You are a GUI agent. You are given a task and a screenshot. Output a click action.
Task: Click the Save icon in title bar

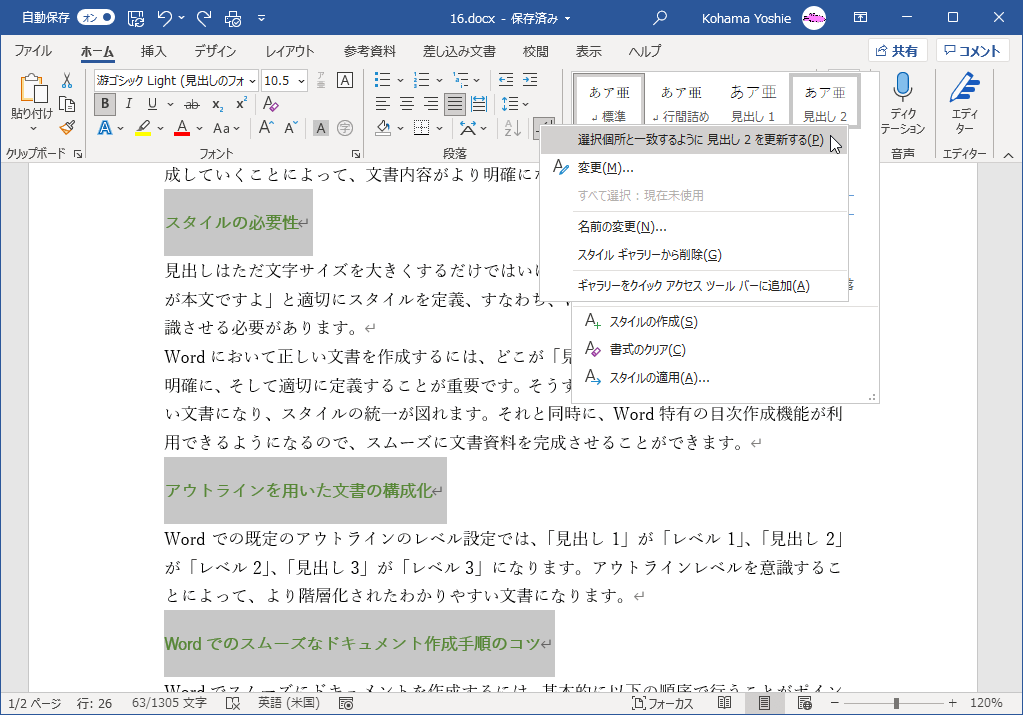point(136,18)
